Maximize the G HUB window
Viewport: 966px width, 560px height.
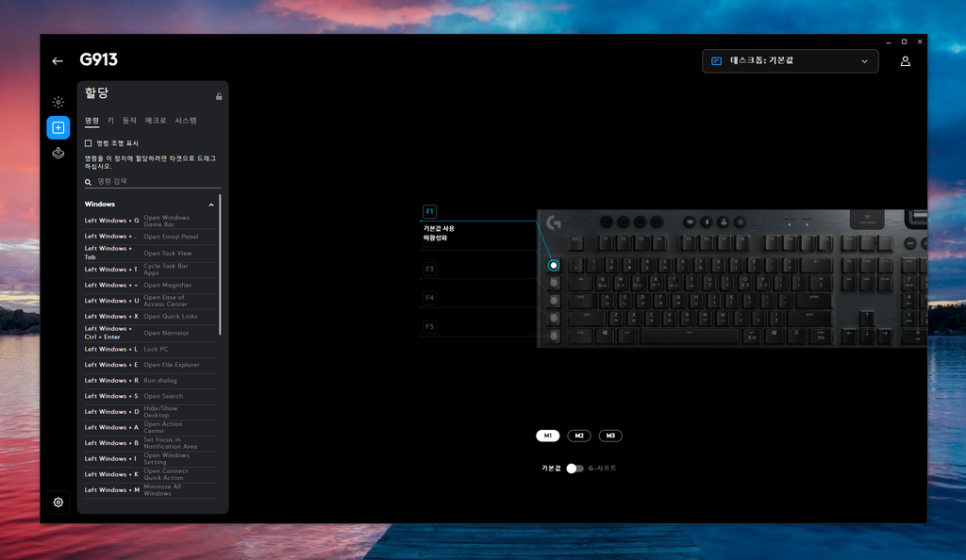904,42
